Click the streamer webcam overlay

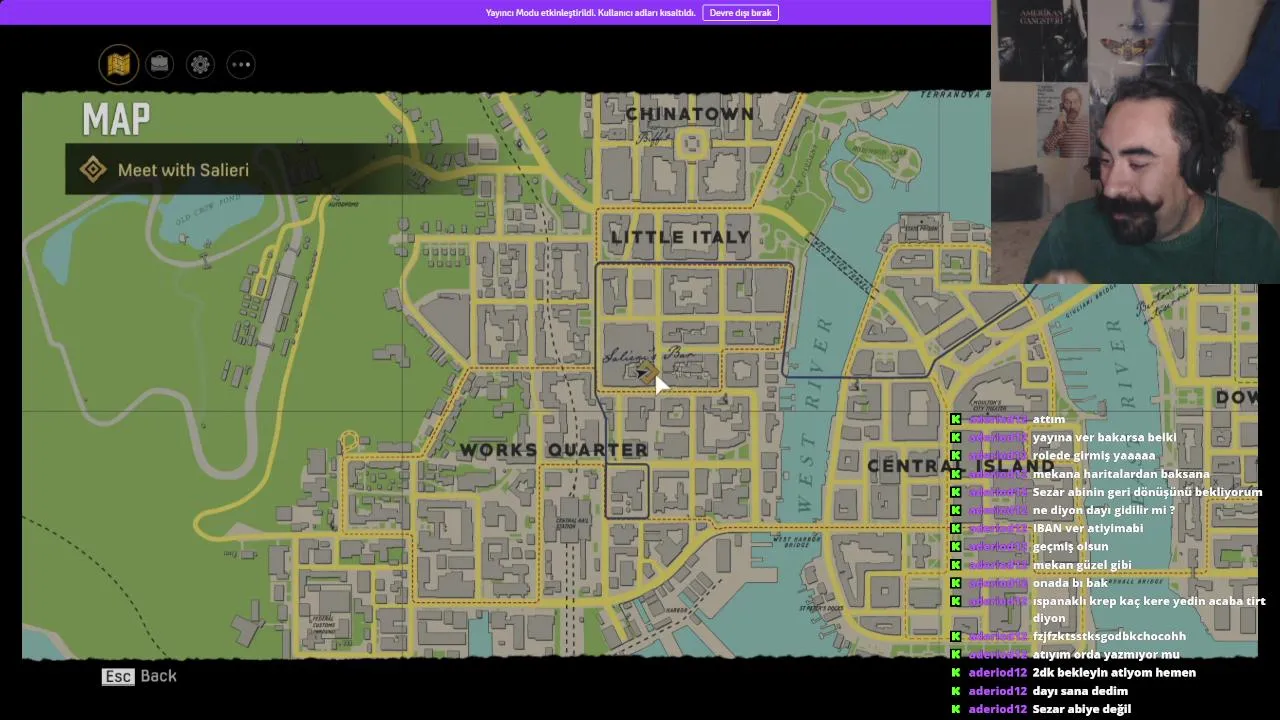click(1135, 142)
